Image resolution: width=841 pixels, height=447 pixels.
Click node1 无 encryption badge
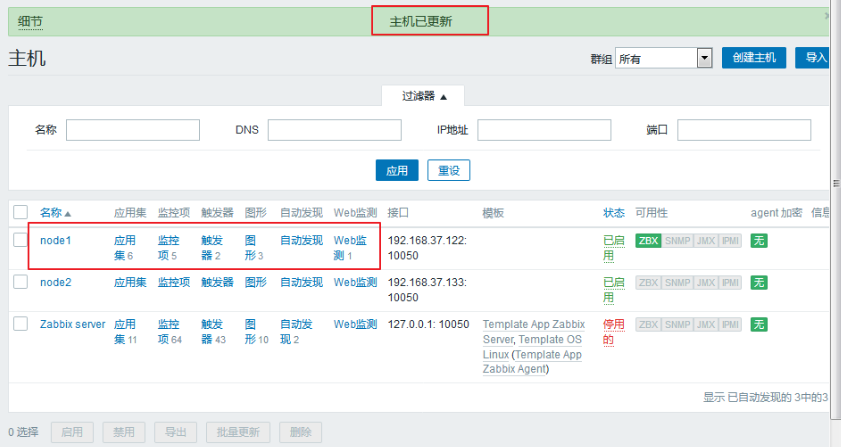[758, 240]
